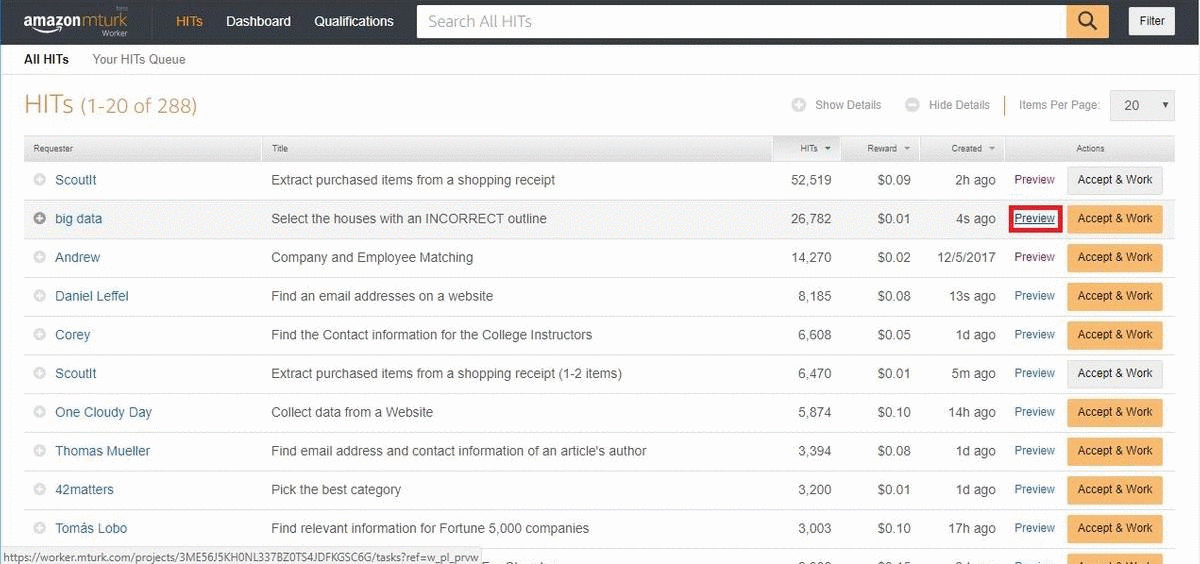Screen dimensions: 1200x564
Task: Click Show Details text link
Action: (x=848, y=105)
